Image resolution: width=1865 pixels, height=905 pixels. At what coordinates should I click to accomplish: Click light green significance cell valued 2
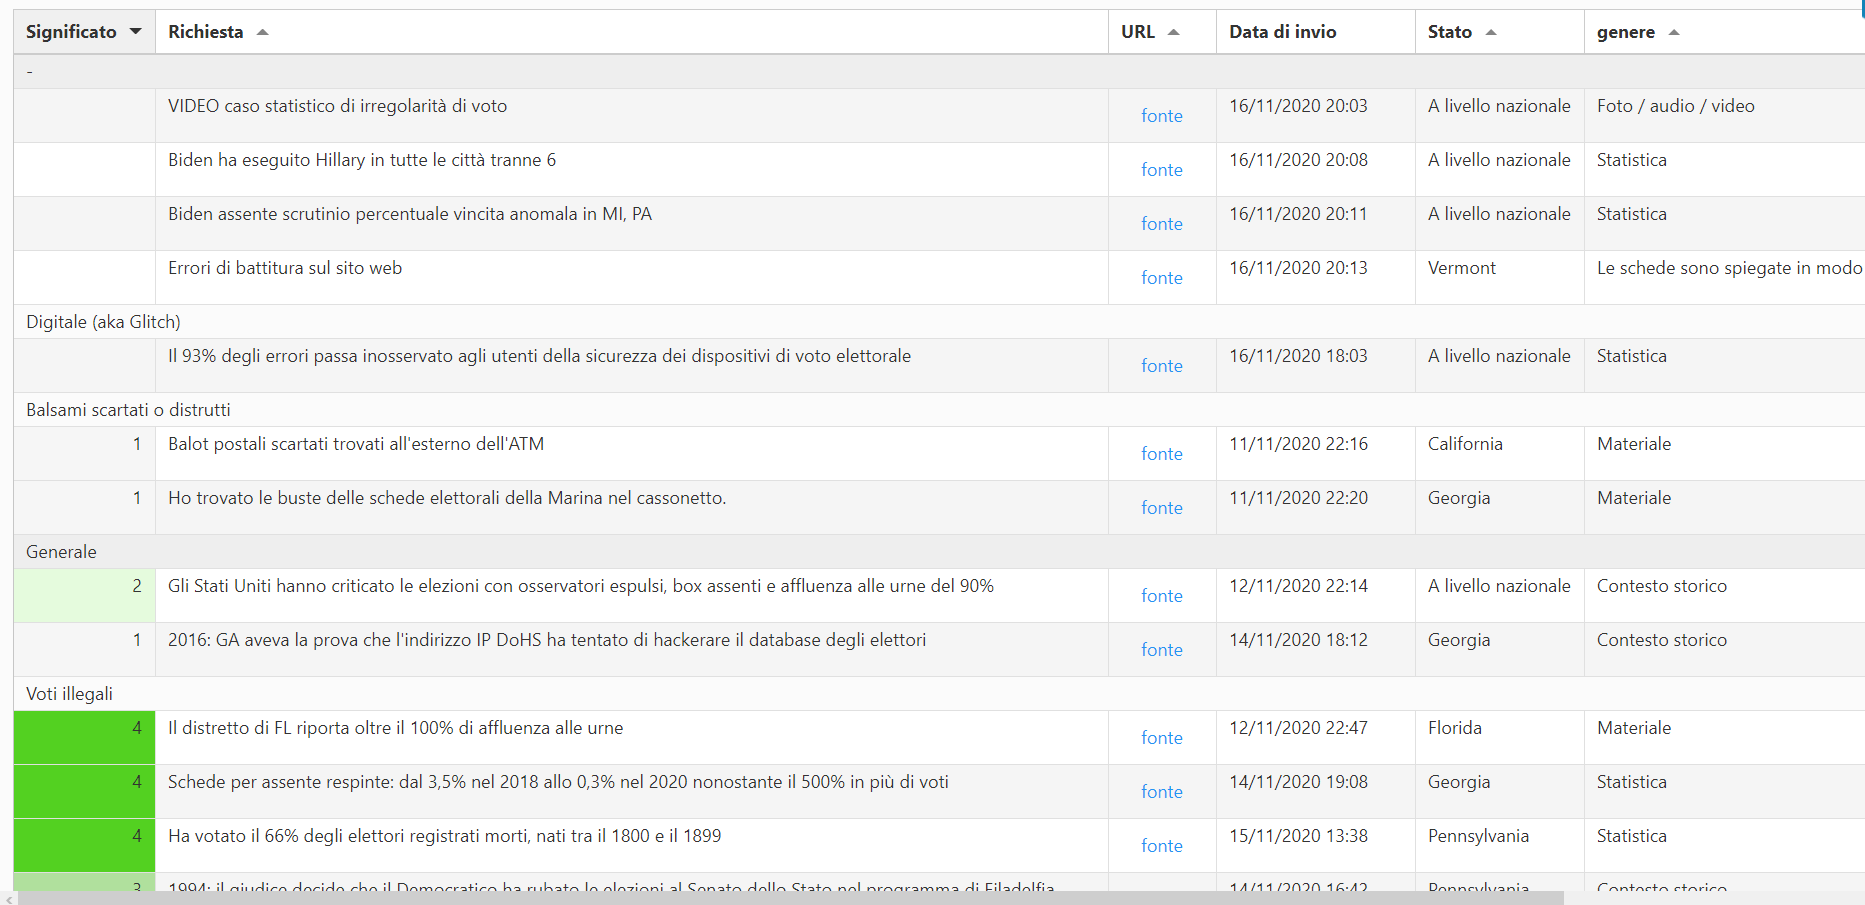click(x=84, y=596)
